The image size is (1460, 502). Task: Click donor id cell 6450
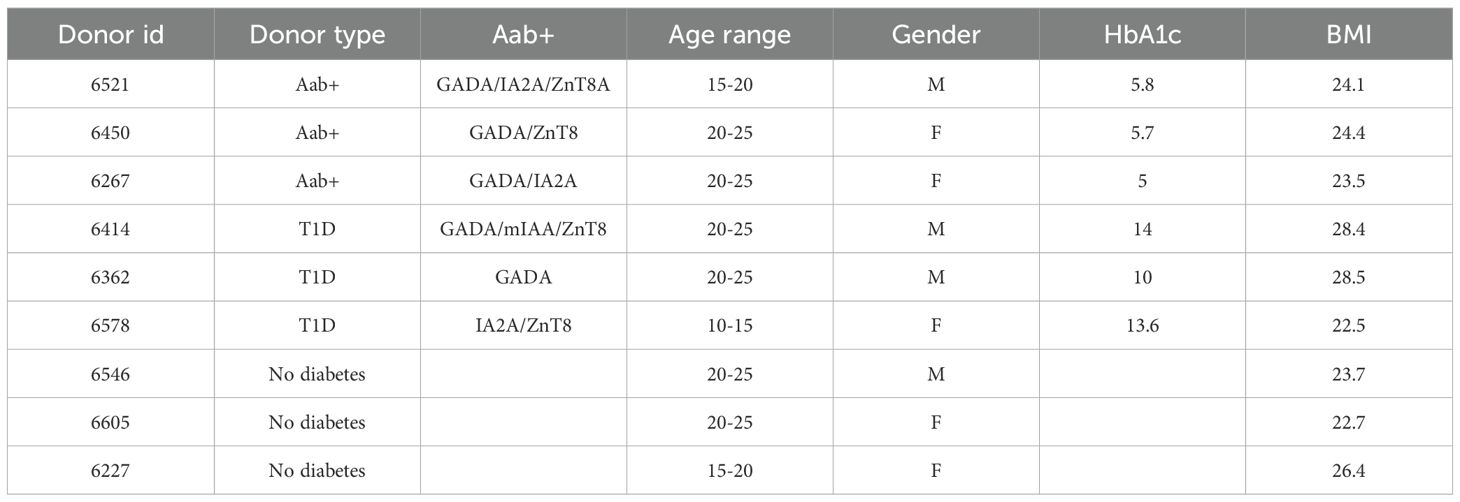point(110,133)
